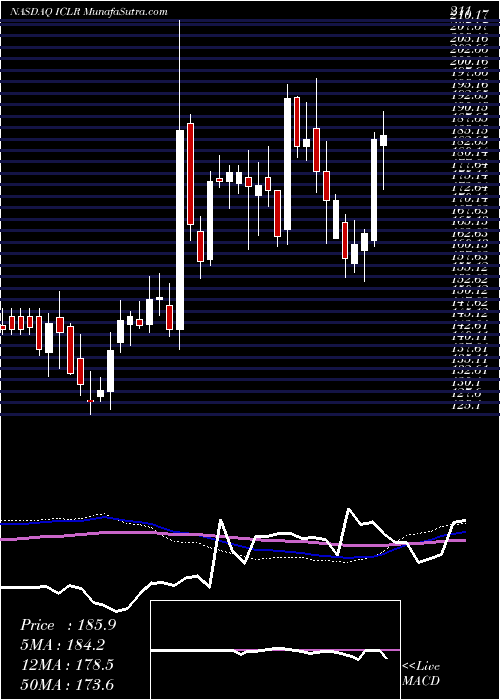The width and height of the screenshot is (500, 700).
Task: Click the 190.15 price axis label
Action: (467, 109)
